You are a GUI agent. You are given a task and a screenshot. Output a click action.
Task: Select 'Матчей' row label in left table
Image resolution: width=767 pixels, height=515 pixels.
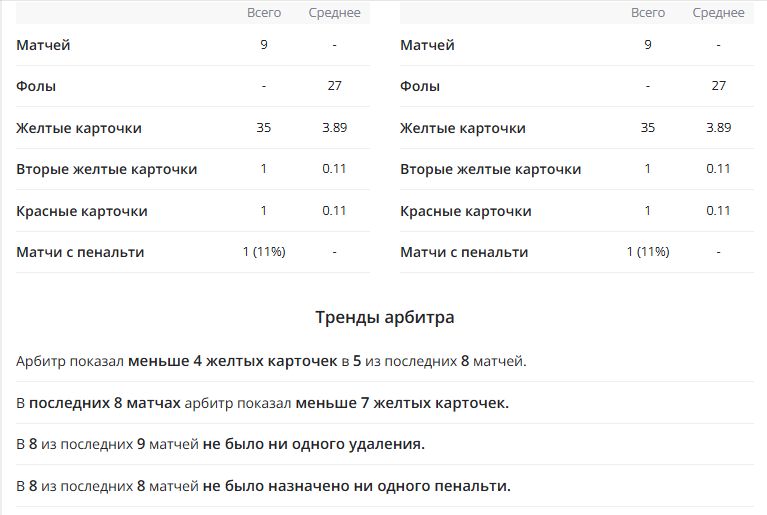(44, 45)
